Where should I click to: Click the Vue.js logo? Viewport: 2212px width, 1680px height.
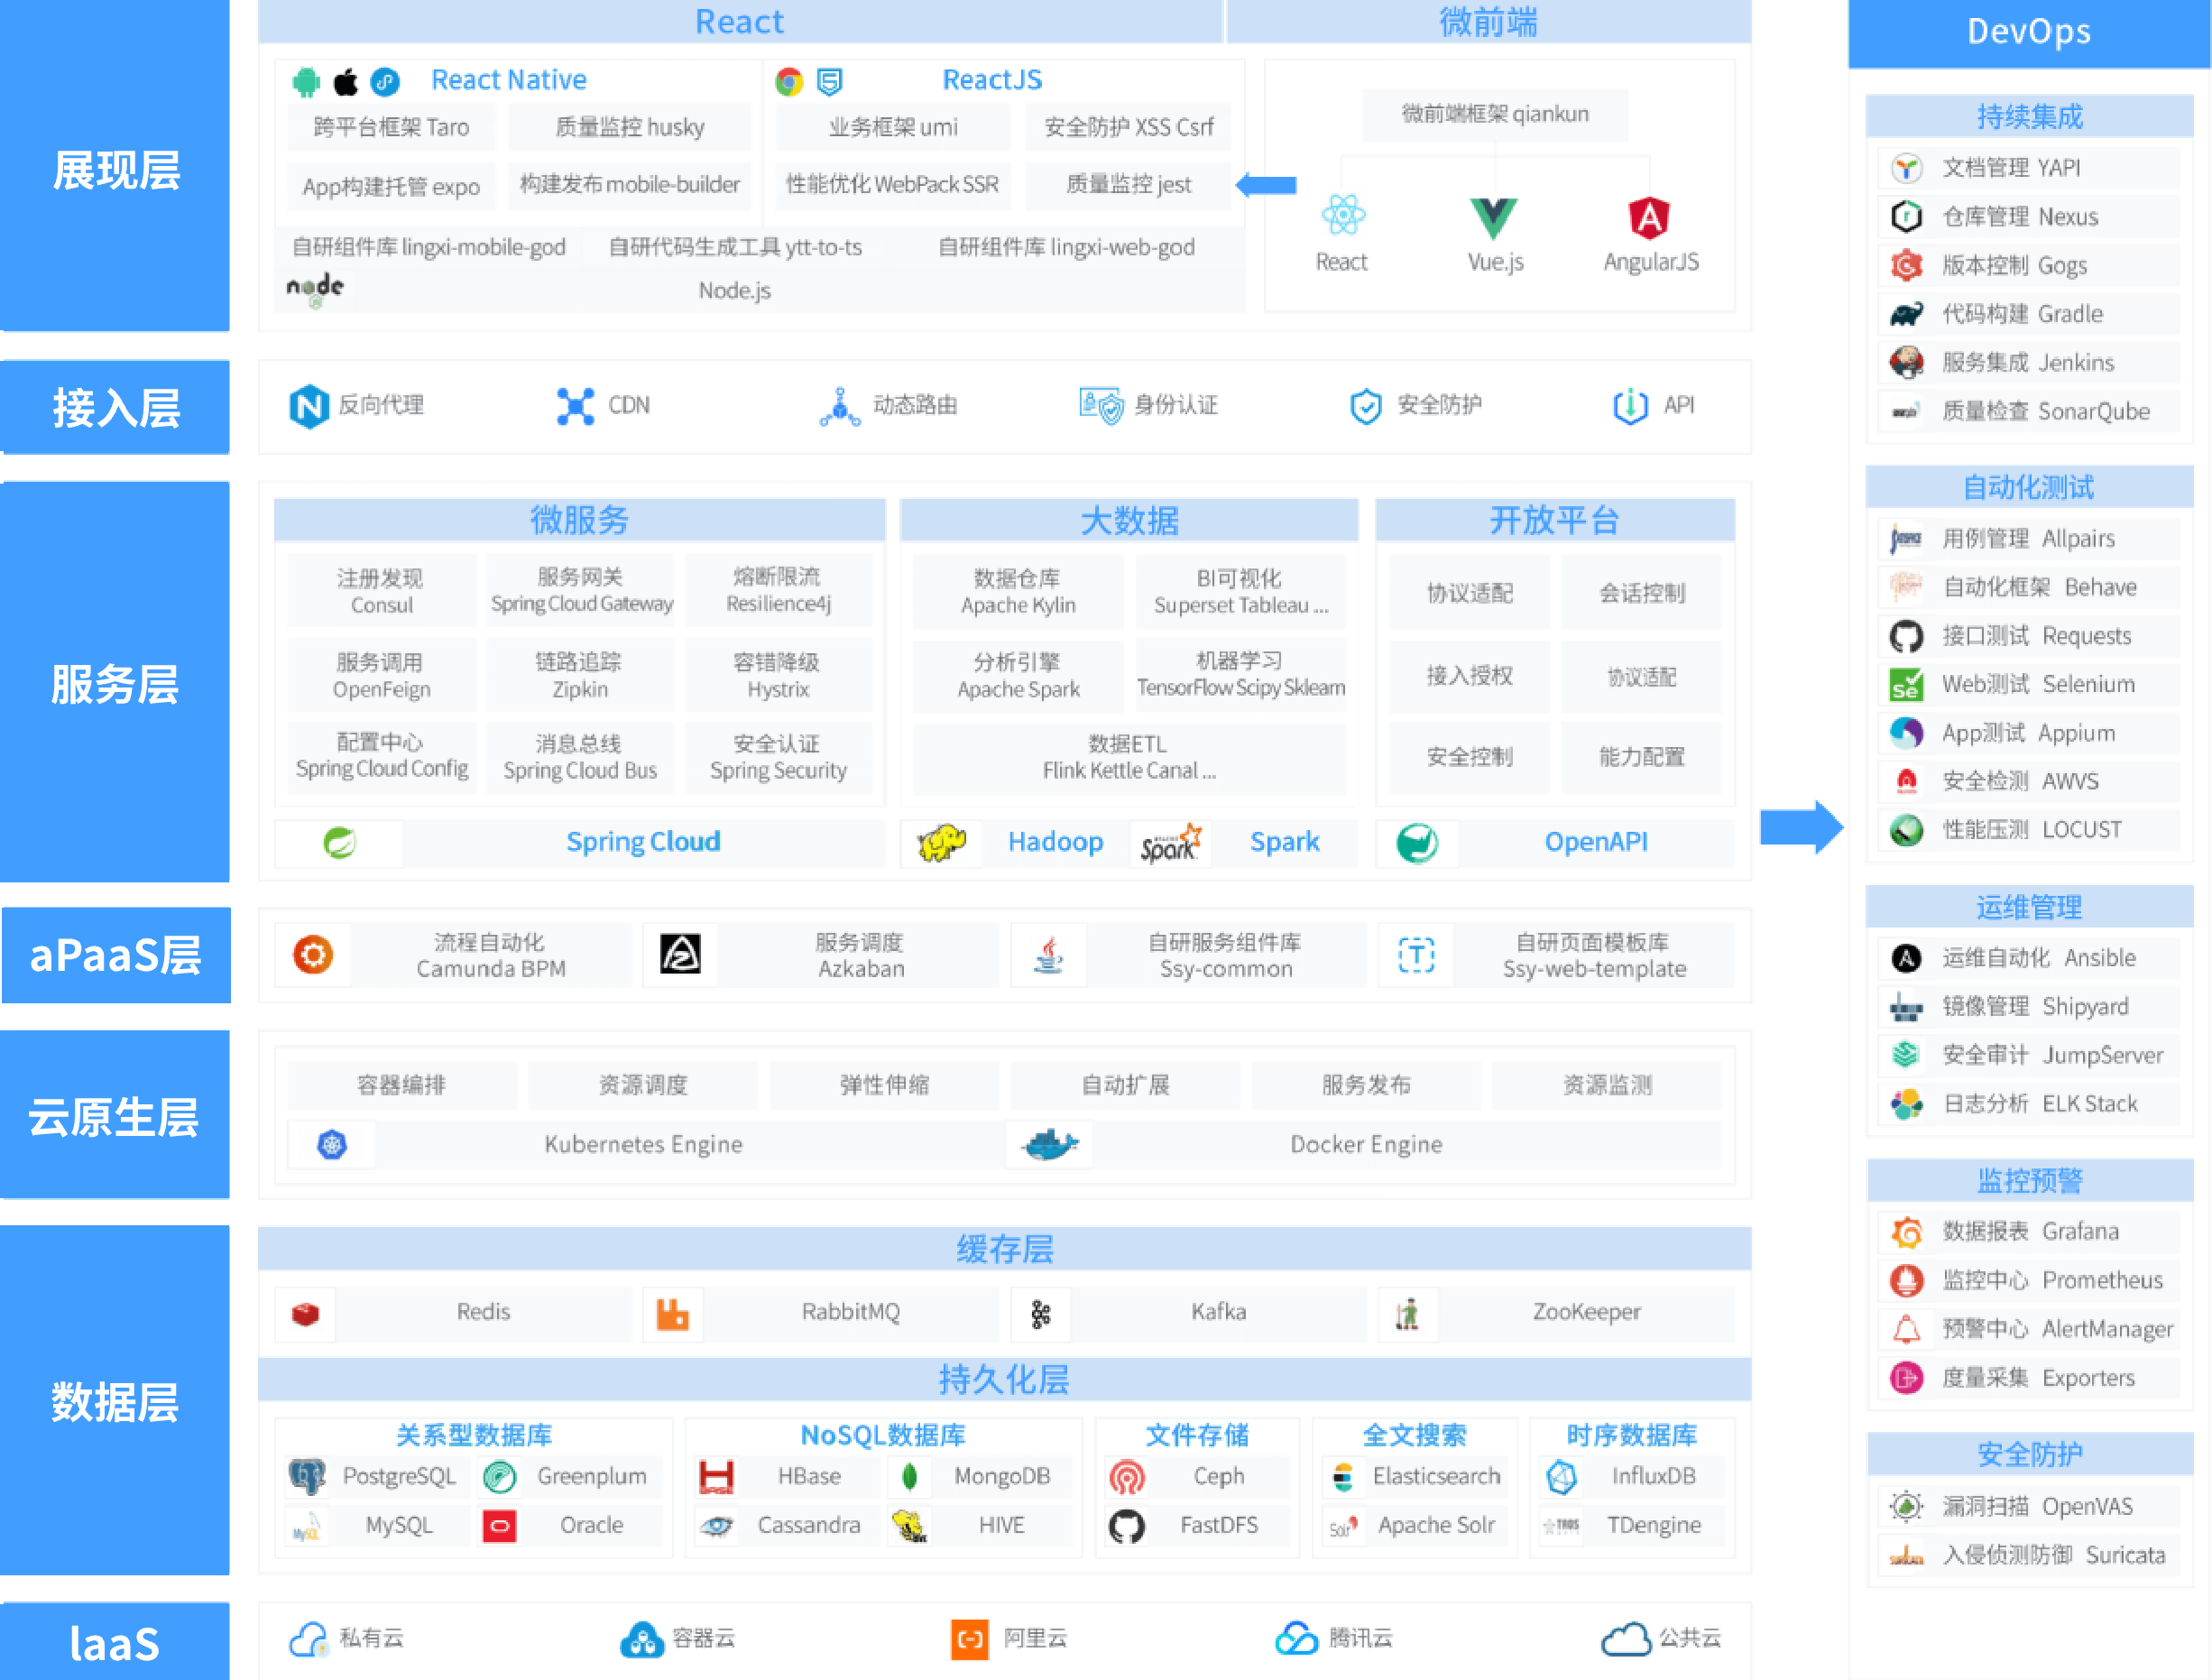1494,217
